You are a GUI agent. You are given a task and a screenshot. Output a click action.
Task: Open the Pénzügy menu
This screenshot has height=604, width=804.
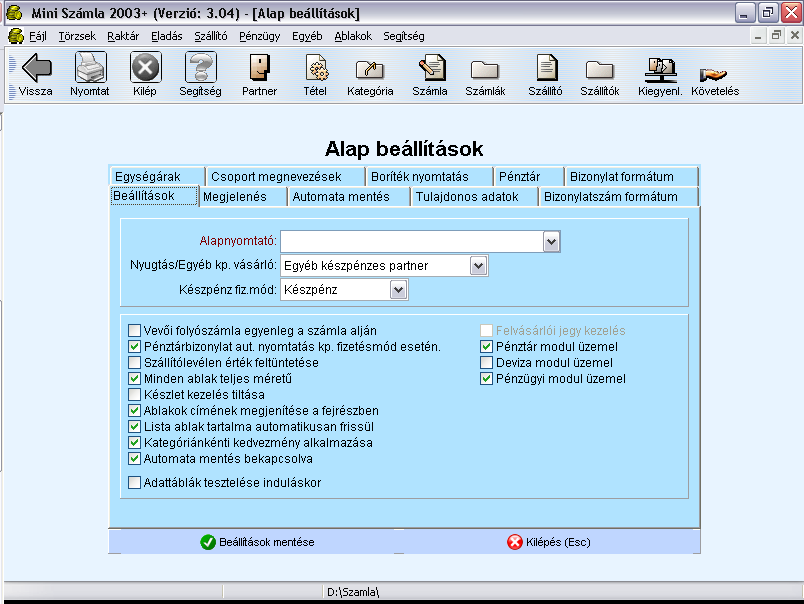[x=259, y=36]
